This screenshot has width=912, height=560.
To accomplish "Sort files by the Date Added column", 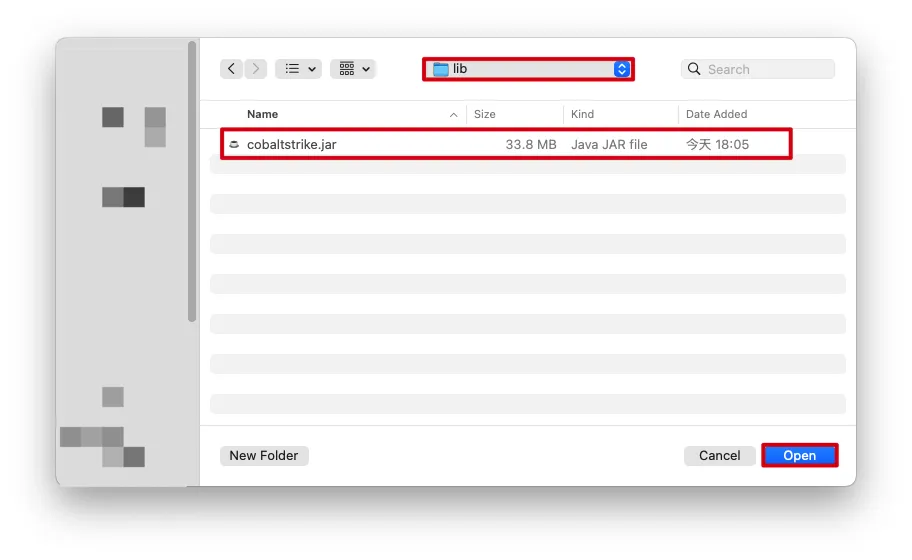I will pos(716,114).
